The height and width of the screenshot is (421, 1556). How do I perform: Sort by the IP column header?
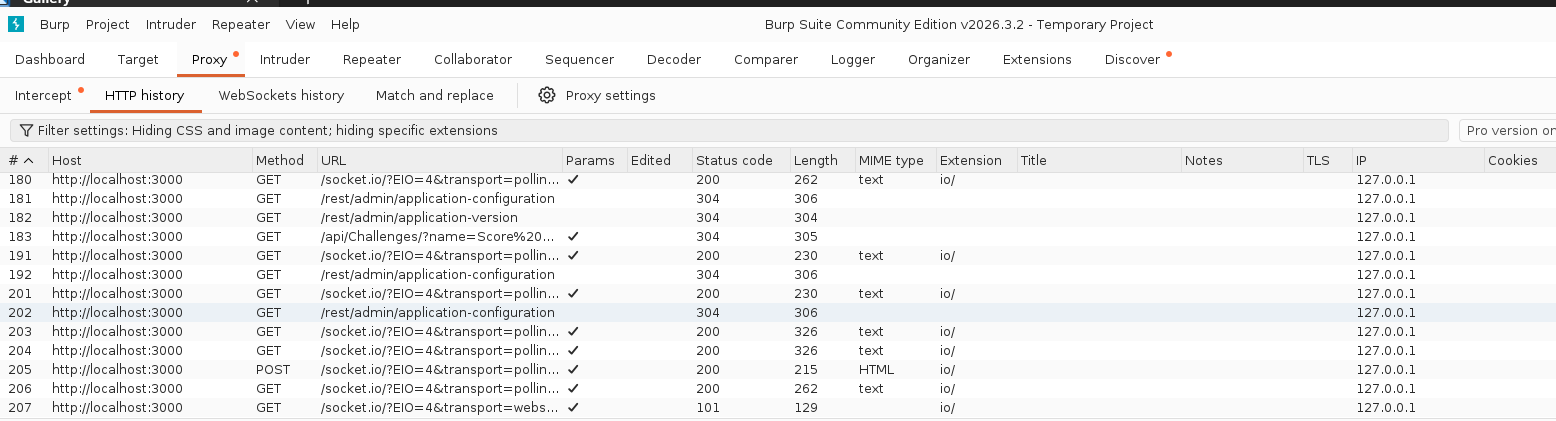(1418, 160)
